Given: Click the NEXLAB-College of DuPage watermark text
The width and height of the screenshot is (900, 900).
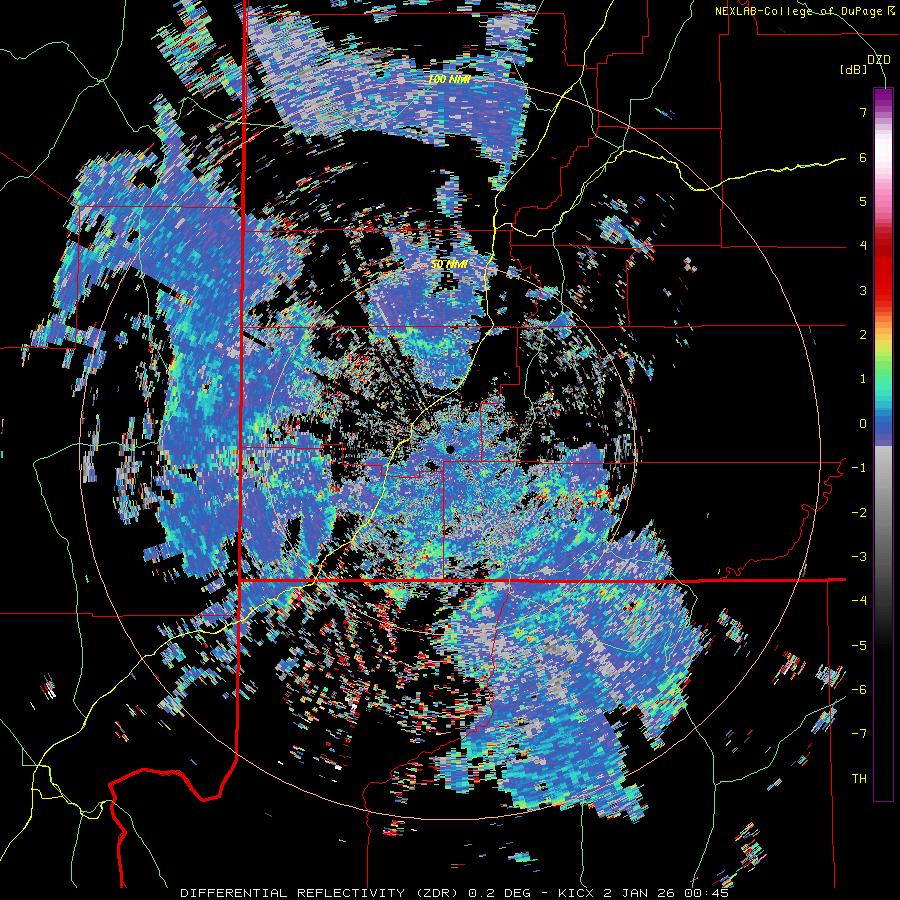Looking at the screenshot, I should click(803, 11).
